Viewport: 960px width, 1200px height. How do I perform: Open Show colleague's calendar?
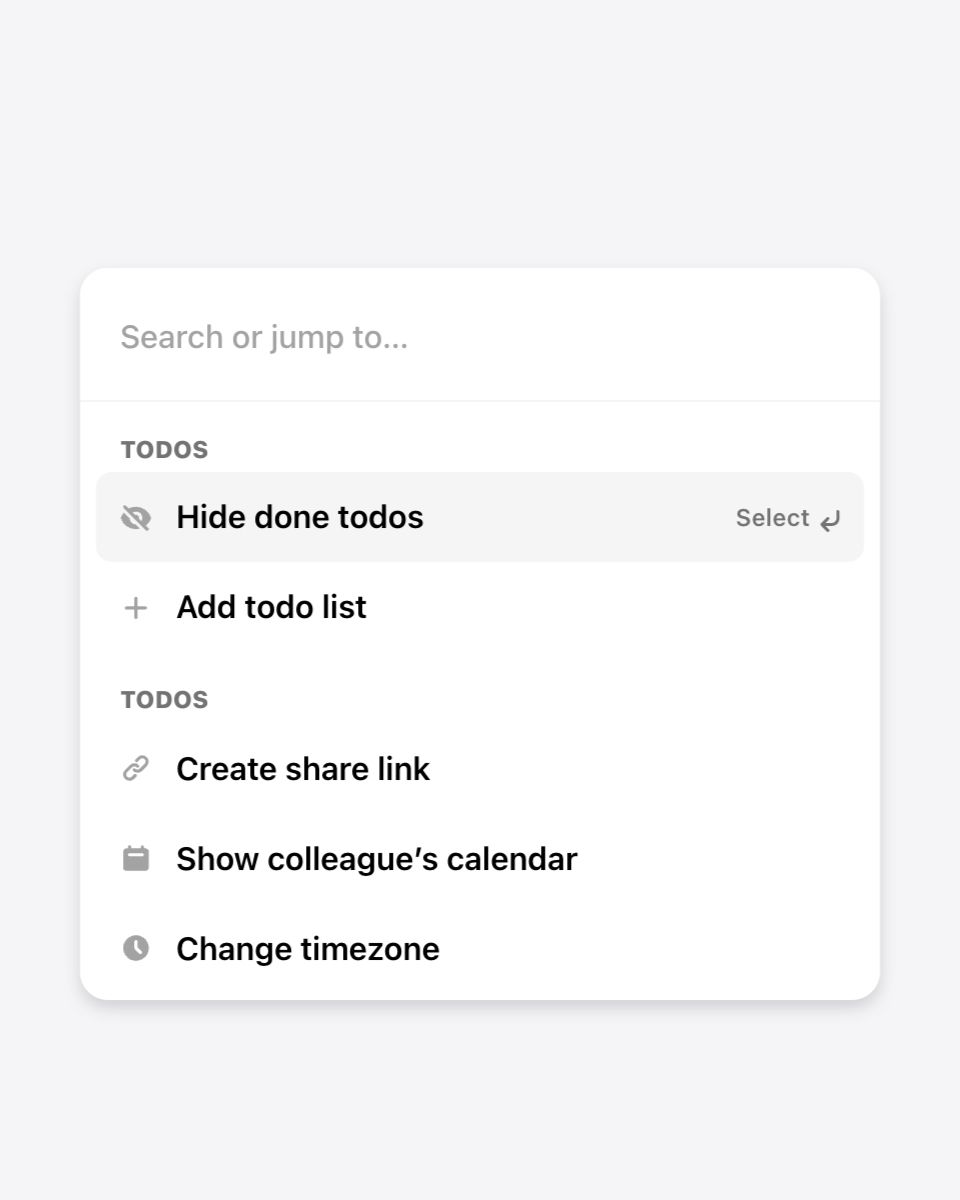[480, 859]
